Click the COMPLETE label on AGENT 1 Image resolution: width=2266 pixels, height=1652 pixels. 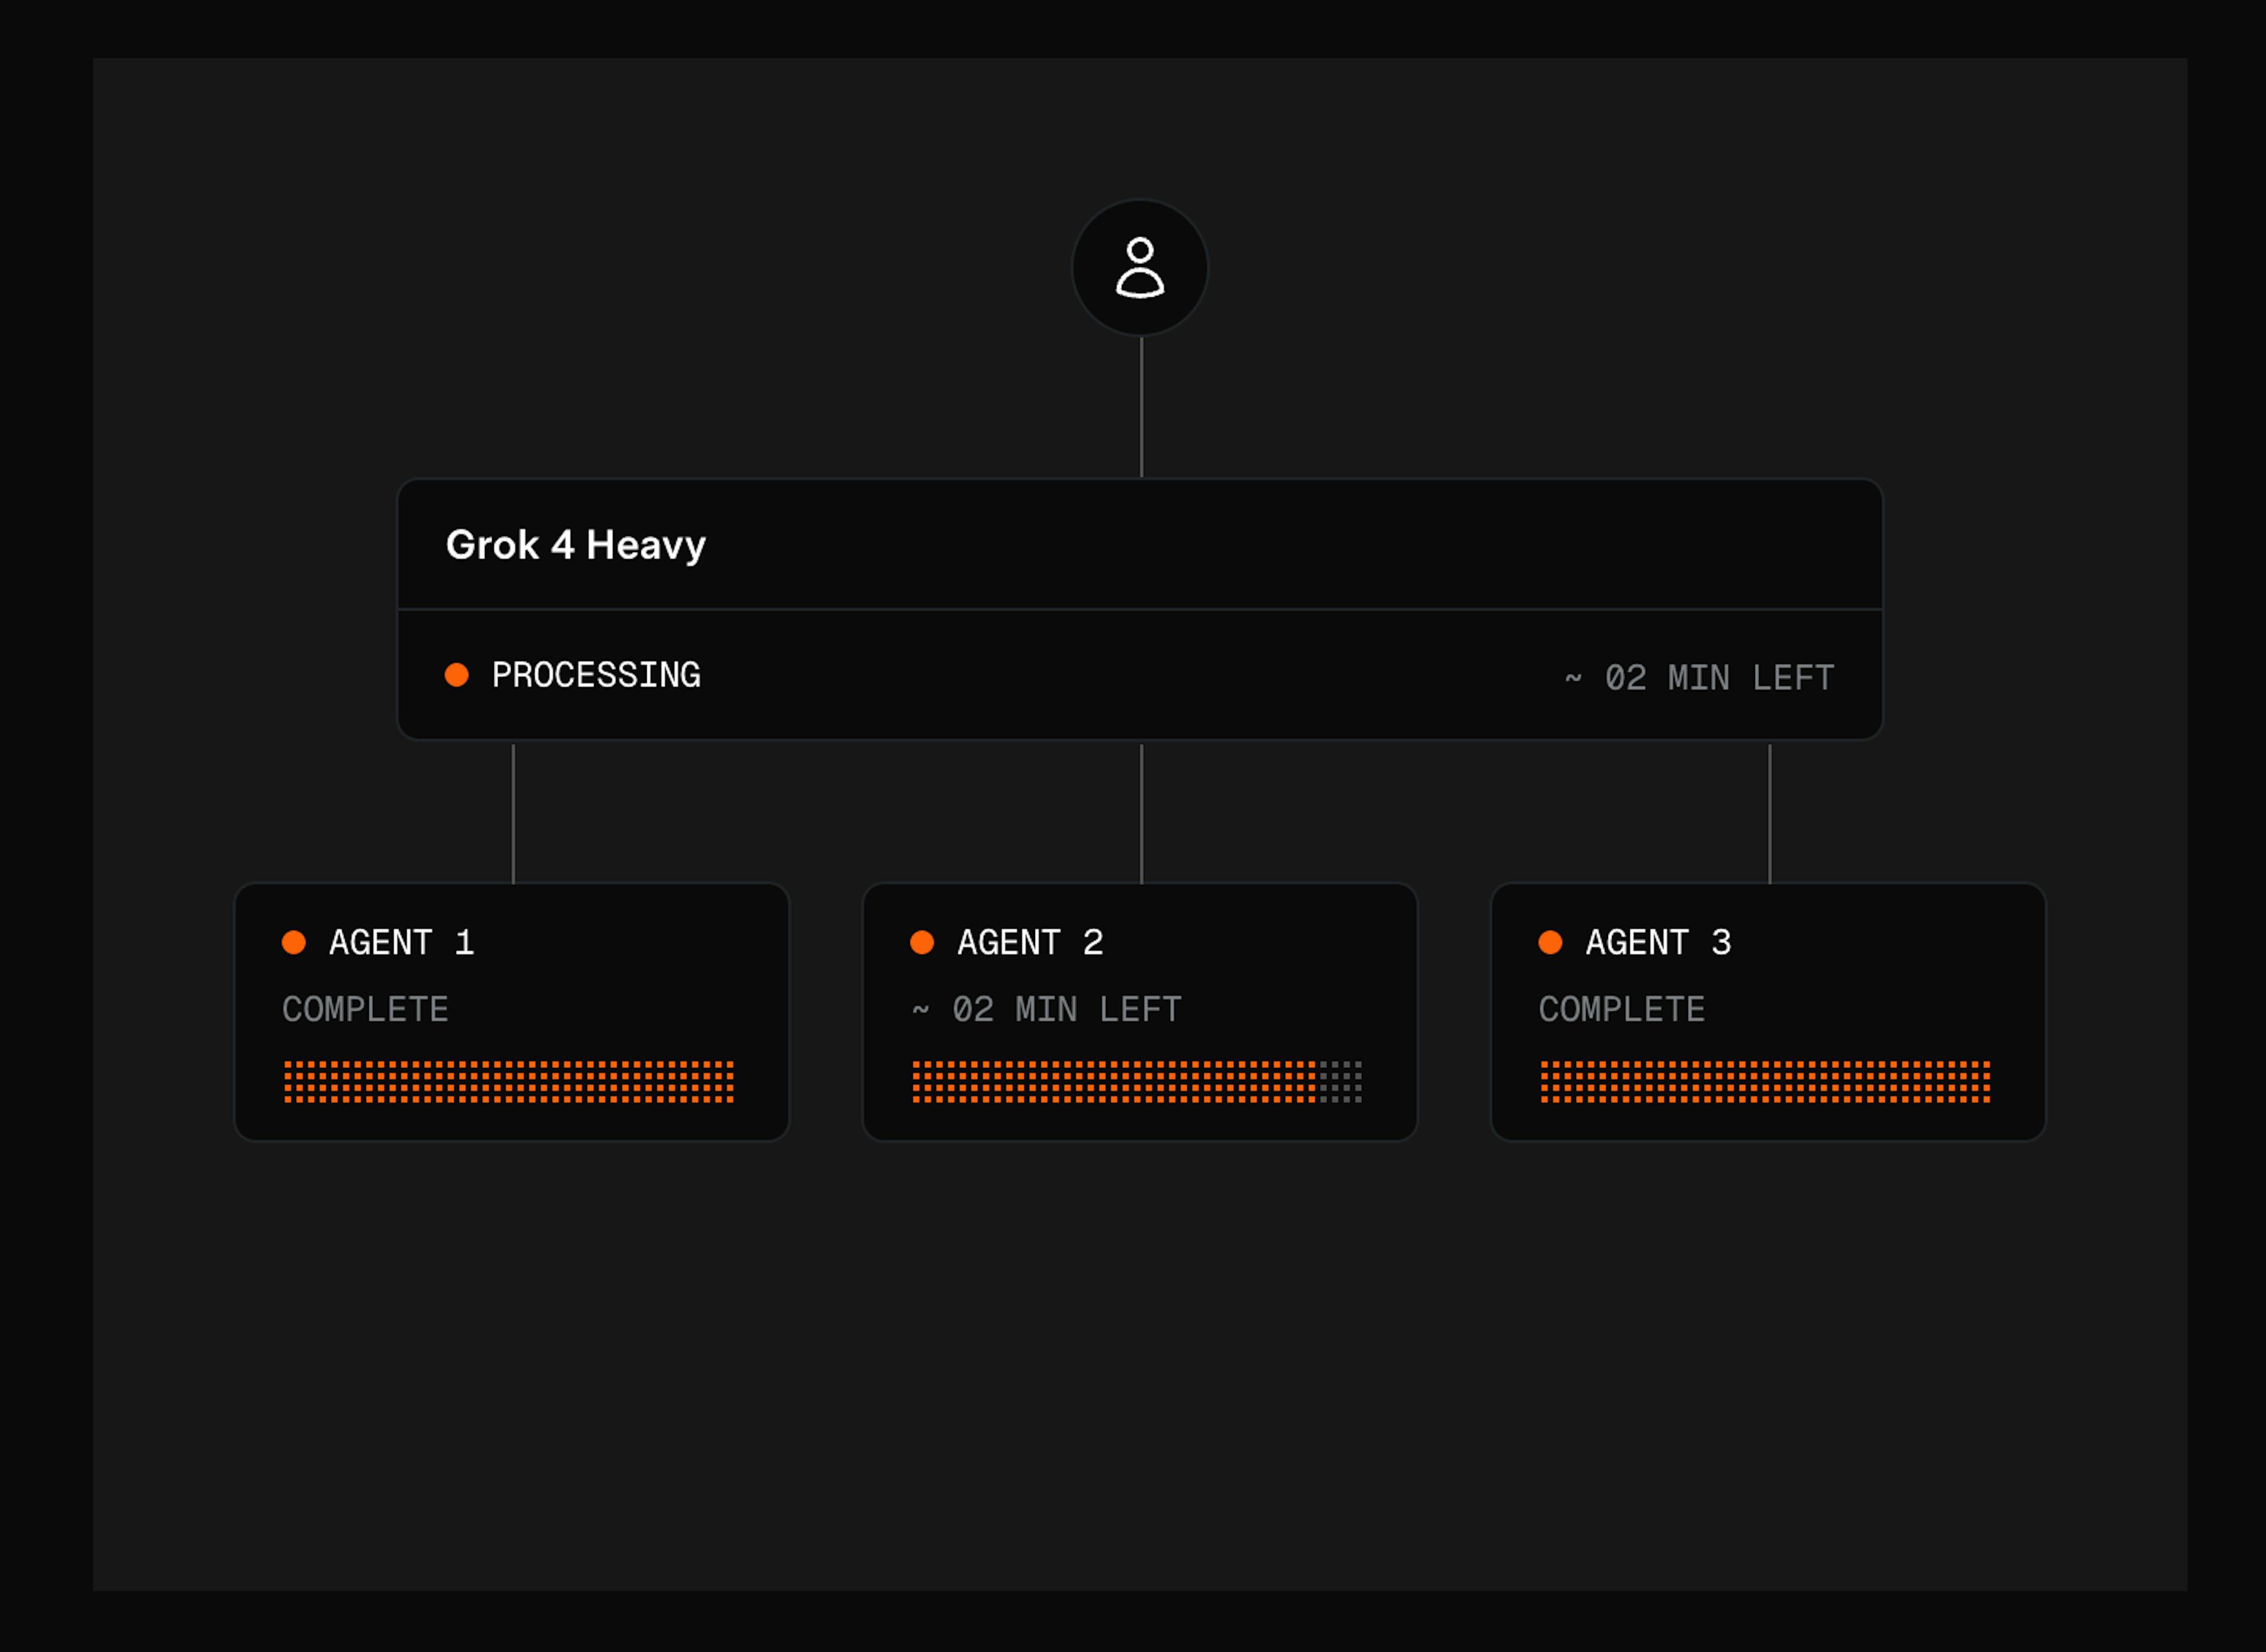pos(365,1009)
